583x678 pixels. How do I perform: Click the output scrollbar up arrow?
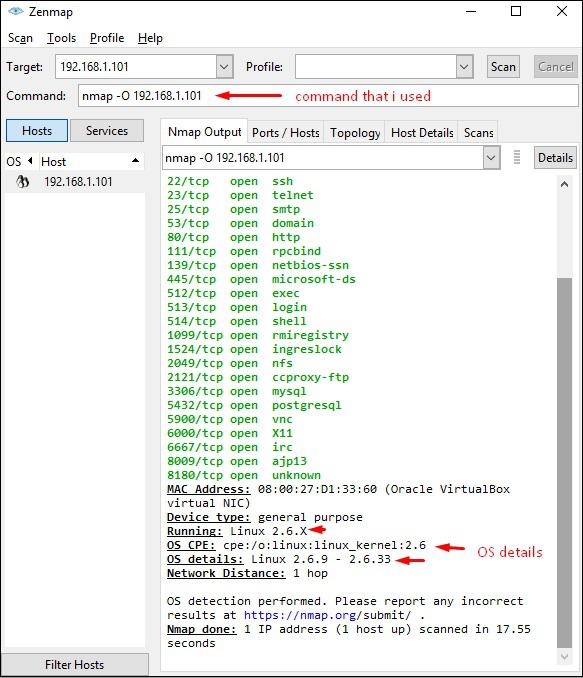tap(564, 184)
